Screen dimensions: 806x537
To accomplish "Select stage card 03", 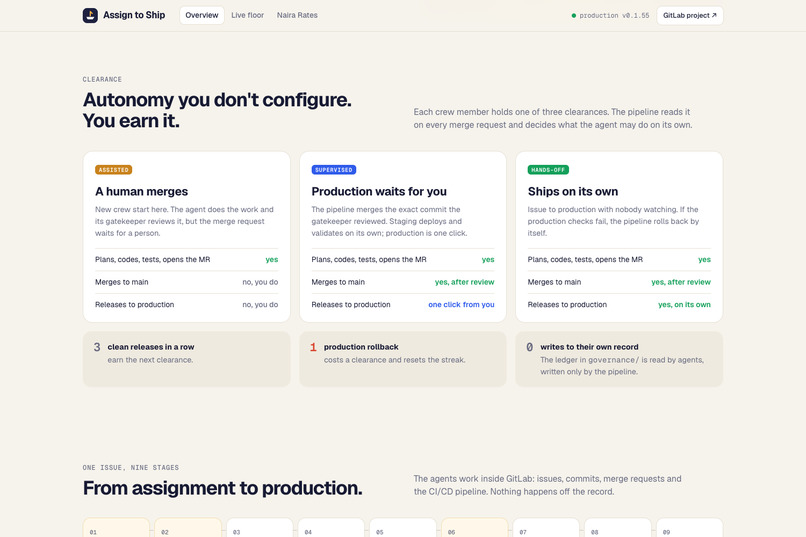I will (260, 527).
